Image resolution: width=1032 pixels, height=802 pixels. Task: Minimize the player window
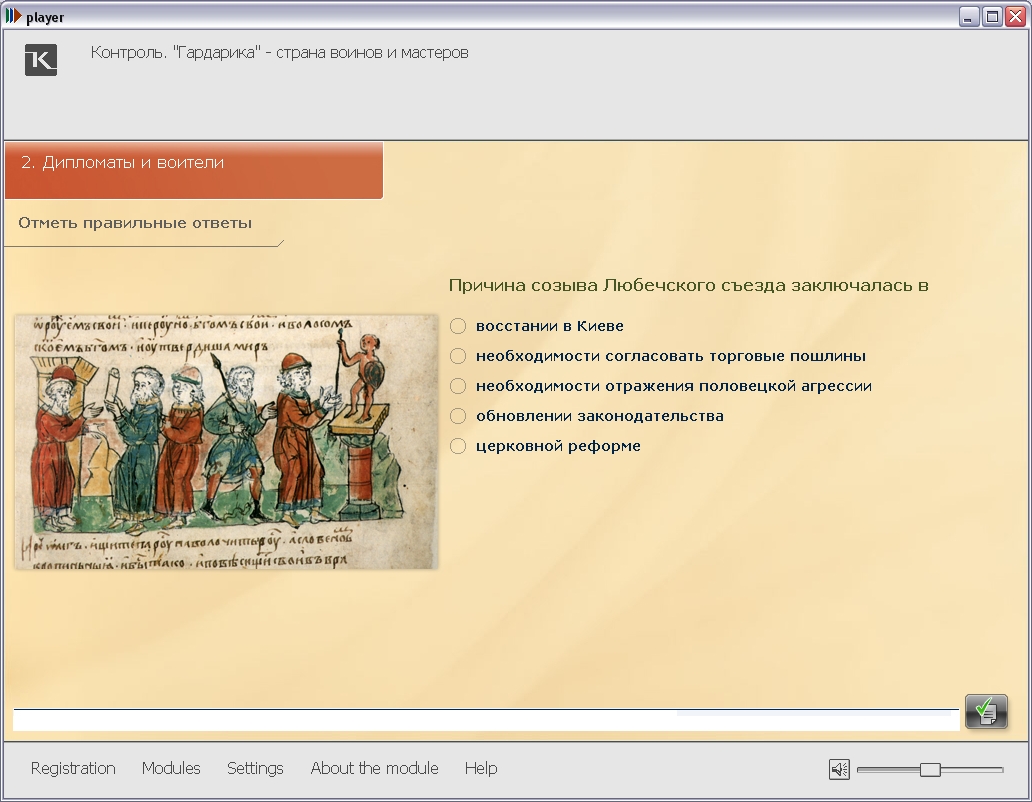pyautogui.click(x=968, y=16)
